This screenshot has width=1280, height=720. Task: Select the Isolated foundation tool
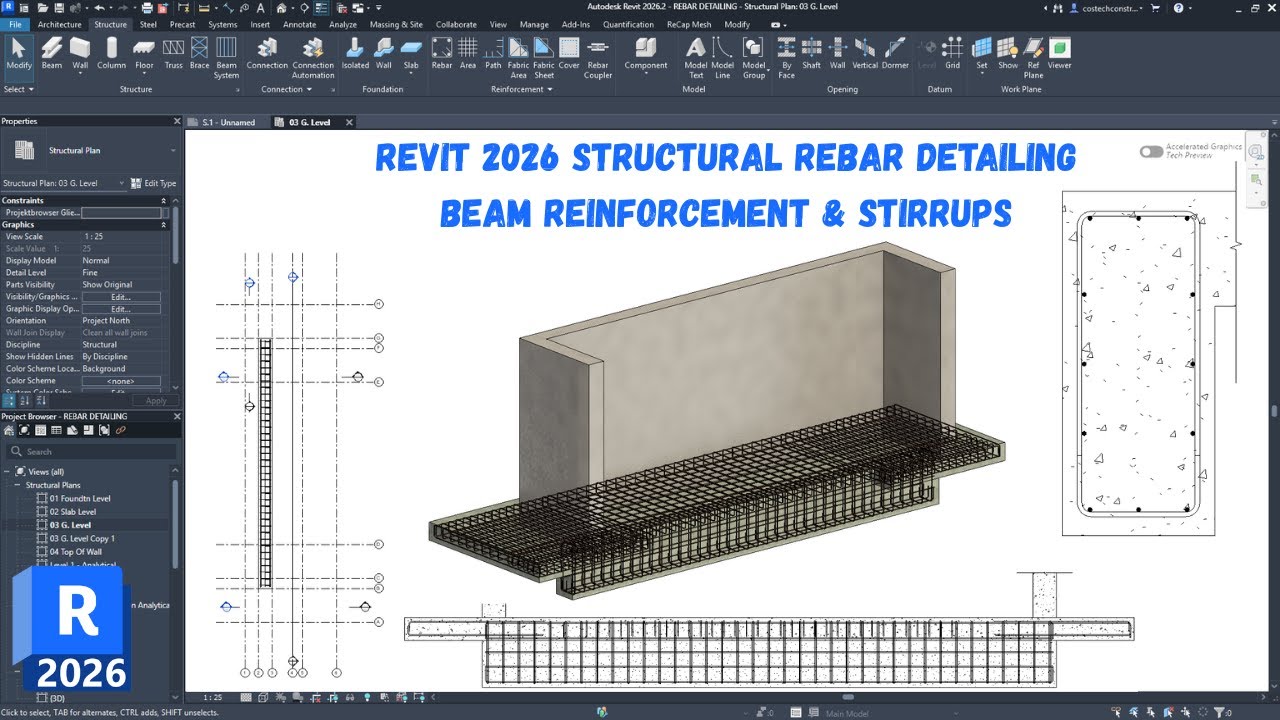355,53
